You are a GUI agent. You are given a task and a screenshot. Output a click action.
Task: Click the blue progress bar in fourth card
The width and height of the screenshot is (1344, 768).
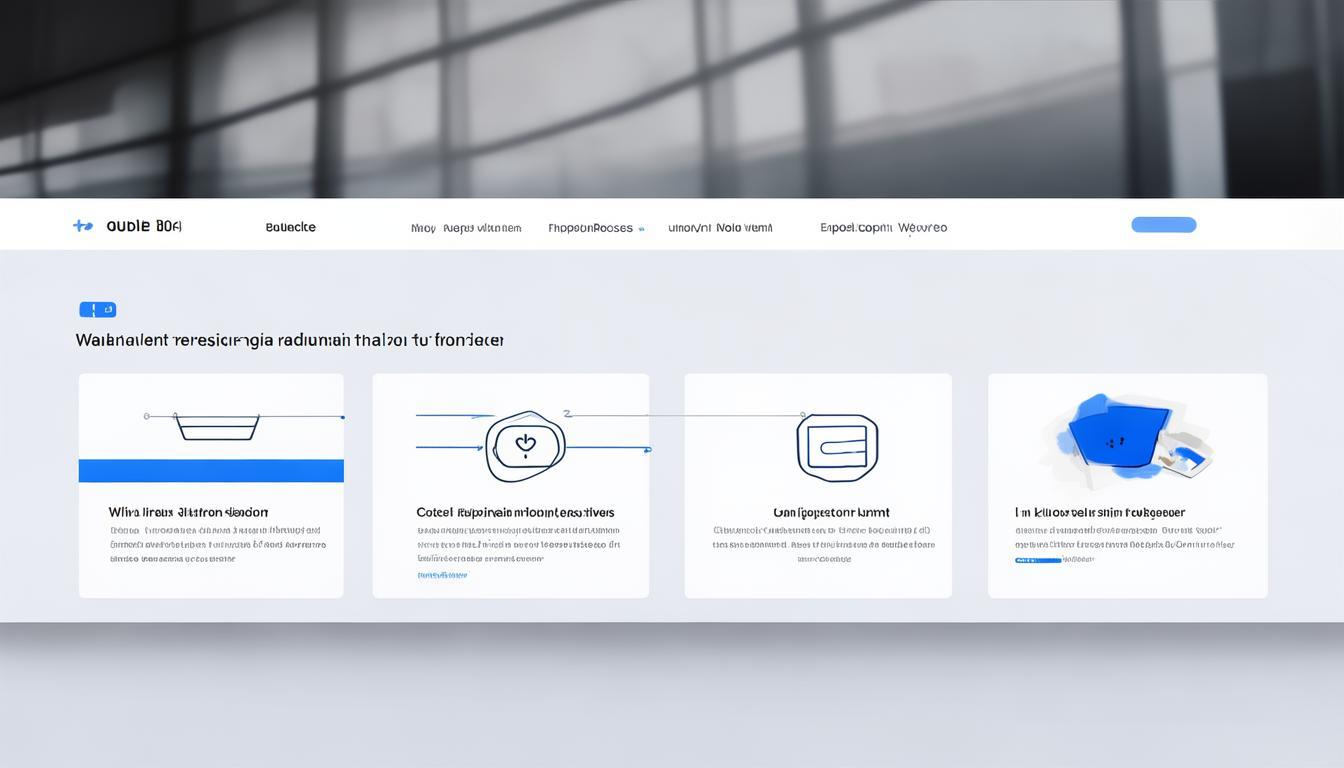tap(1038, 560)
